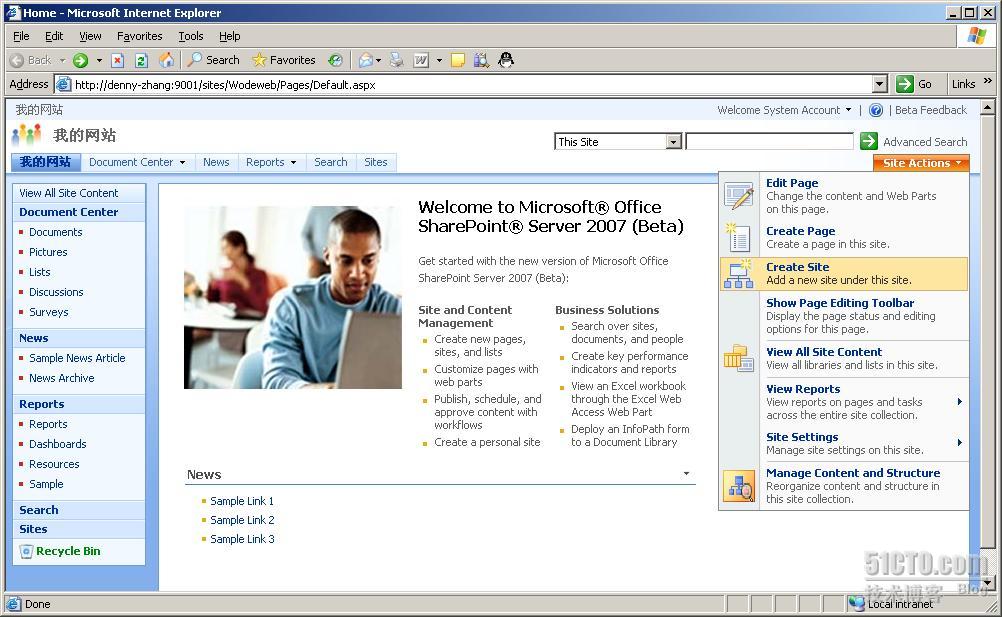Click the Create Page document icon

(x=739, y=238)
